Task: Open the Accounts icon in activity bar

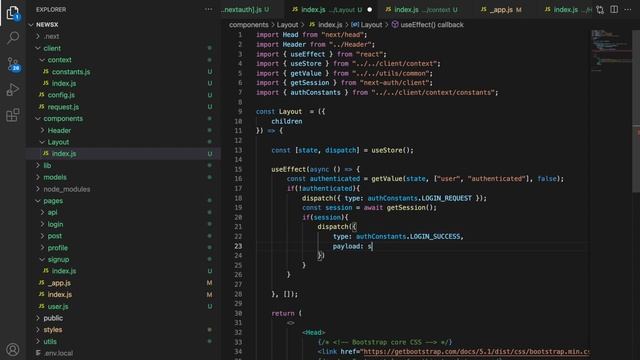Action: coord(13,350)
